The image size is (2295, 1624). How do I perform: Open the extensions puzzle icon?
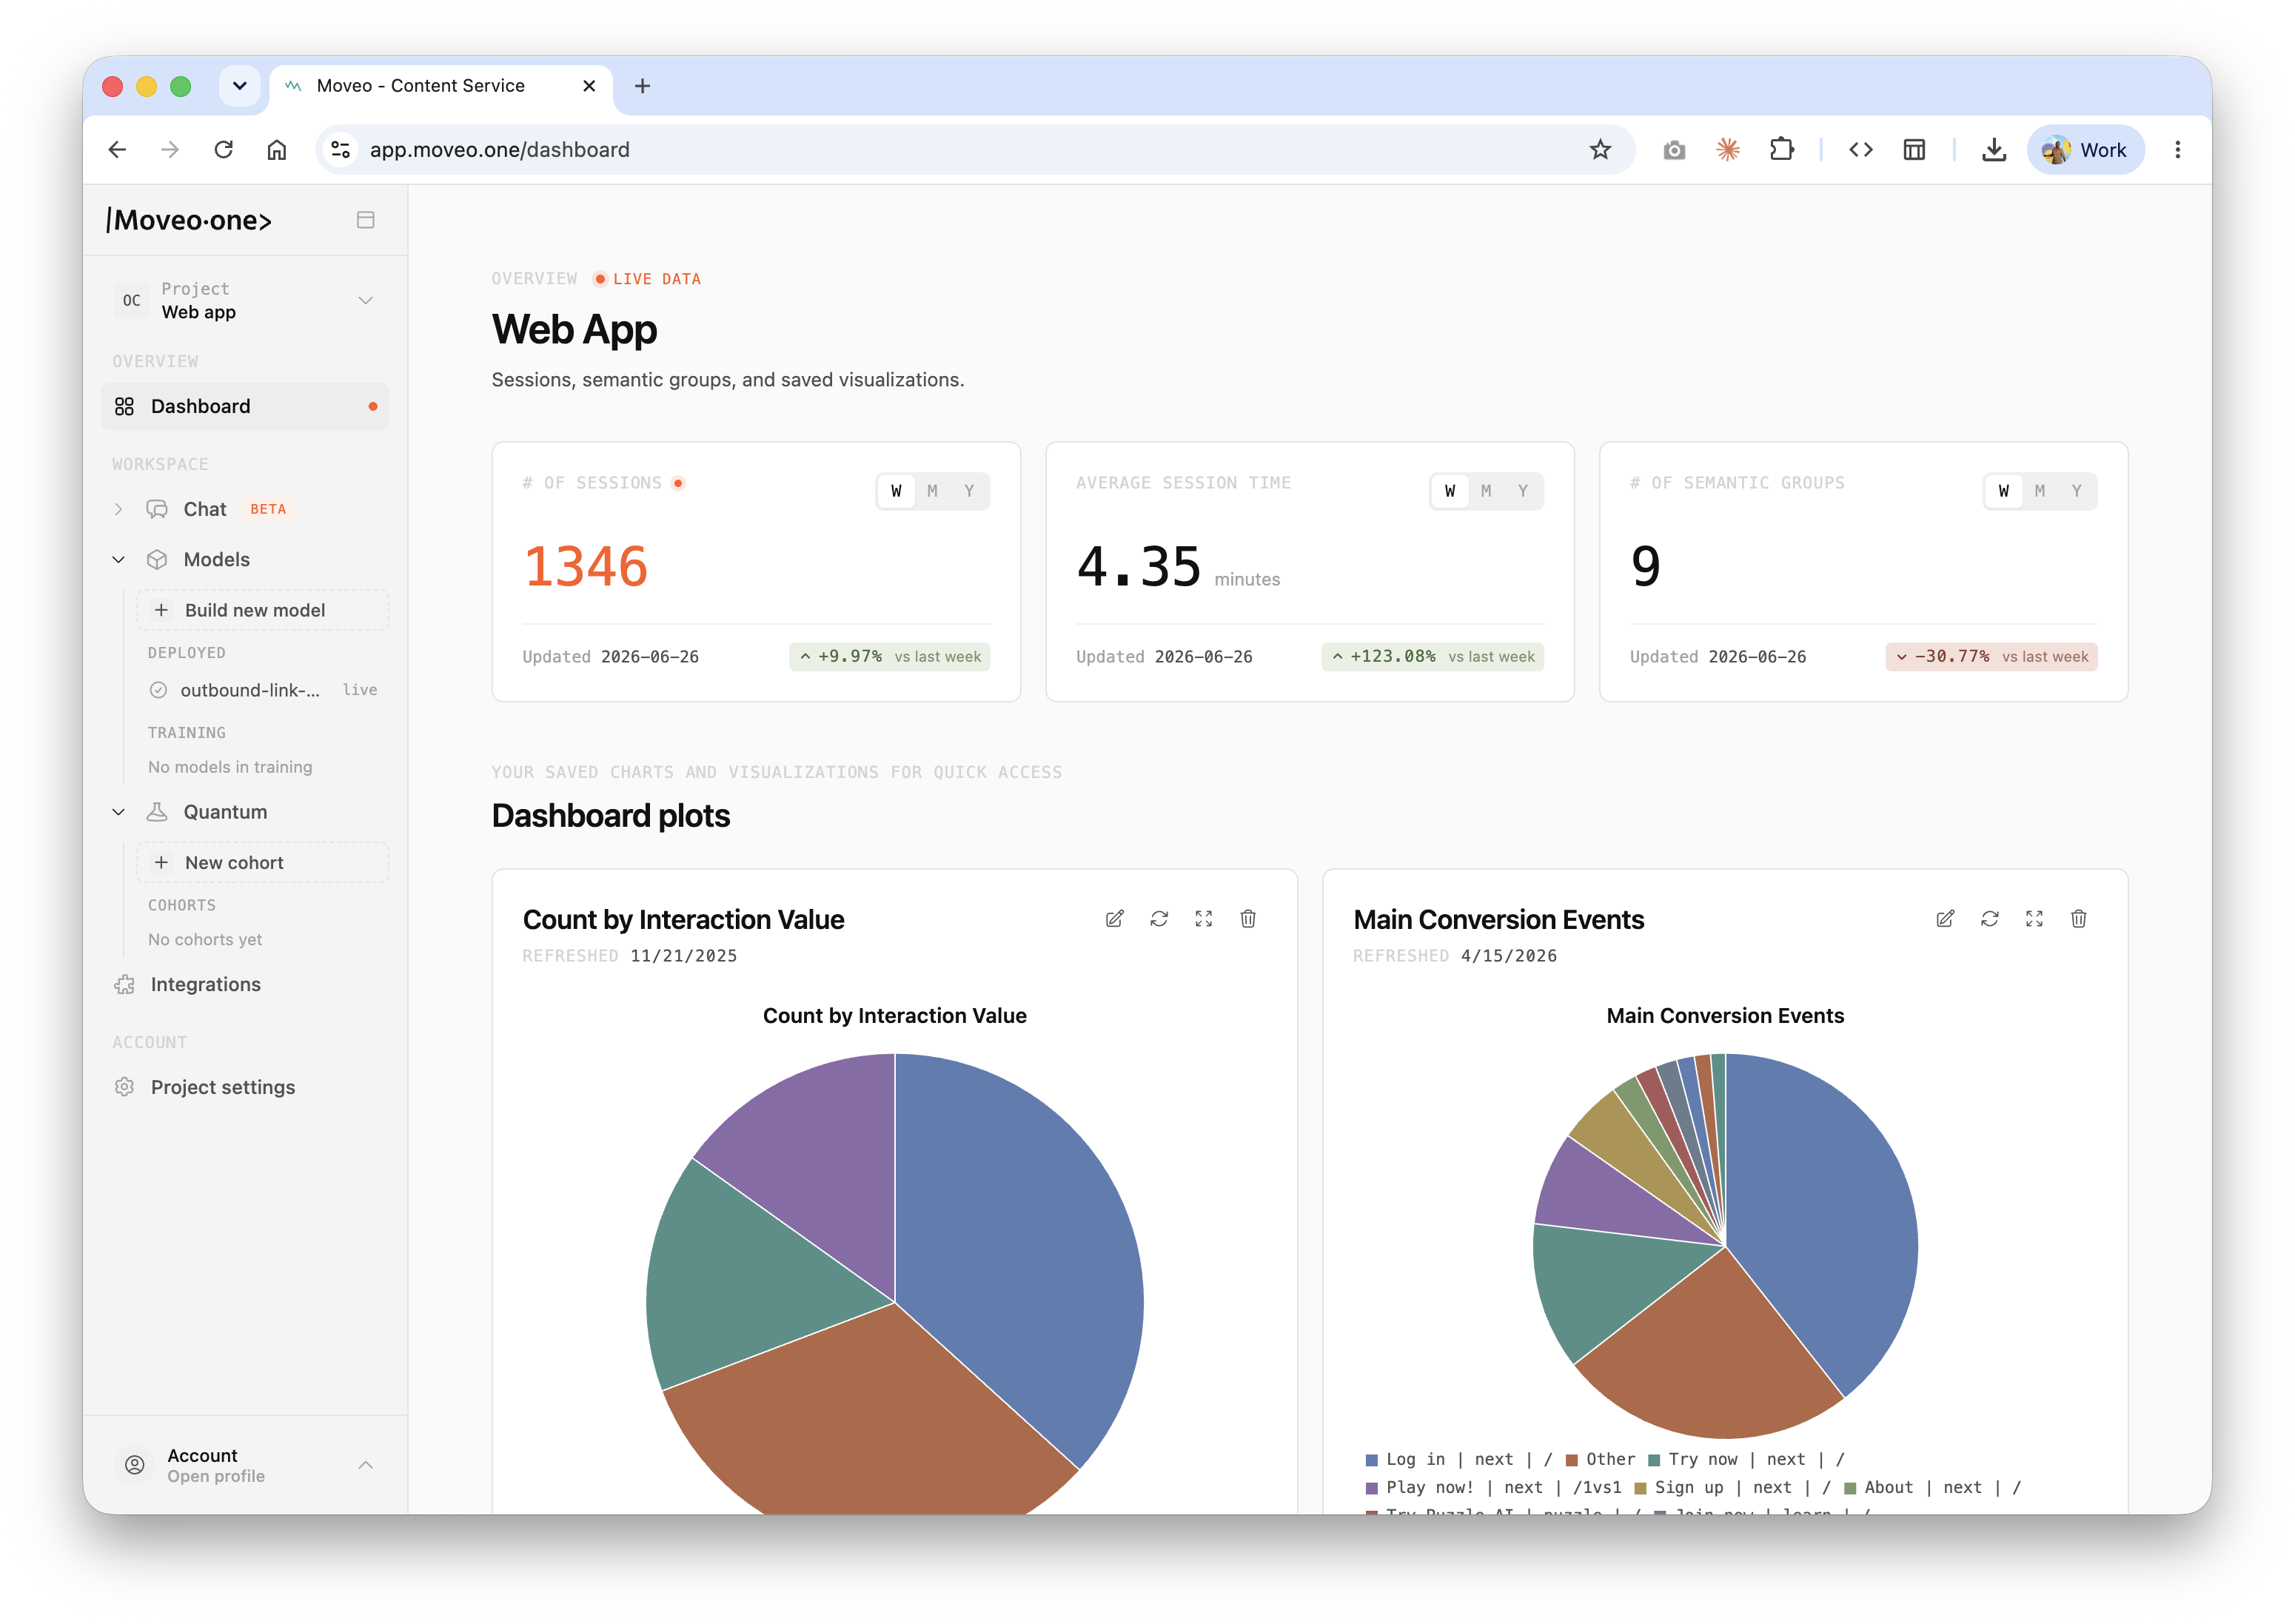tap(1781, 150)
